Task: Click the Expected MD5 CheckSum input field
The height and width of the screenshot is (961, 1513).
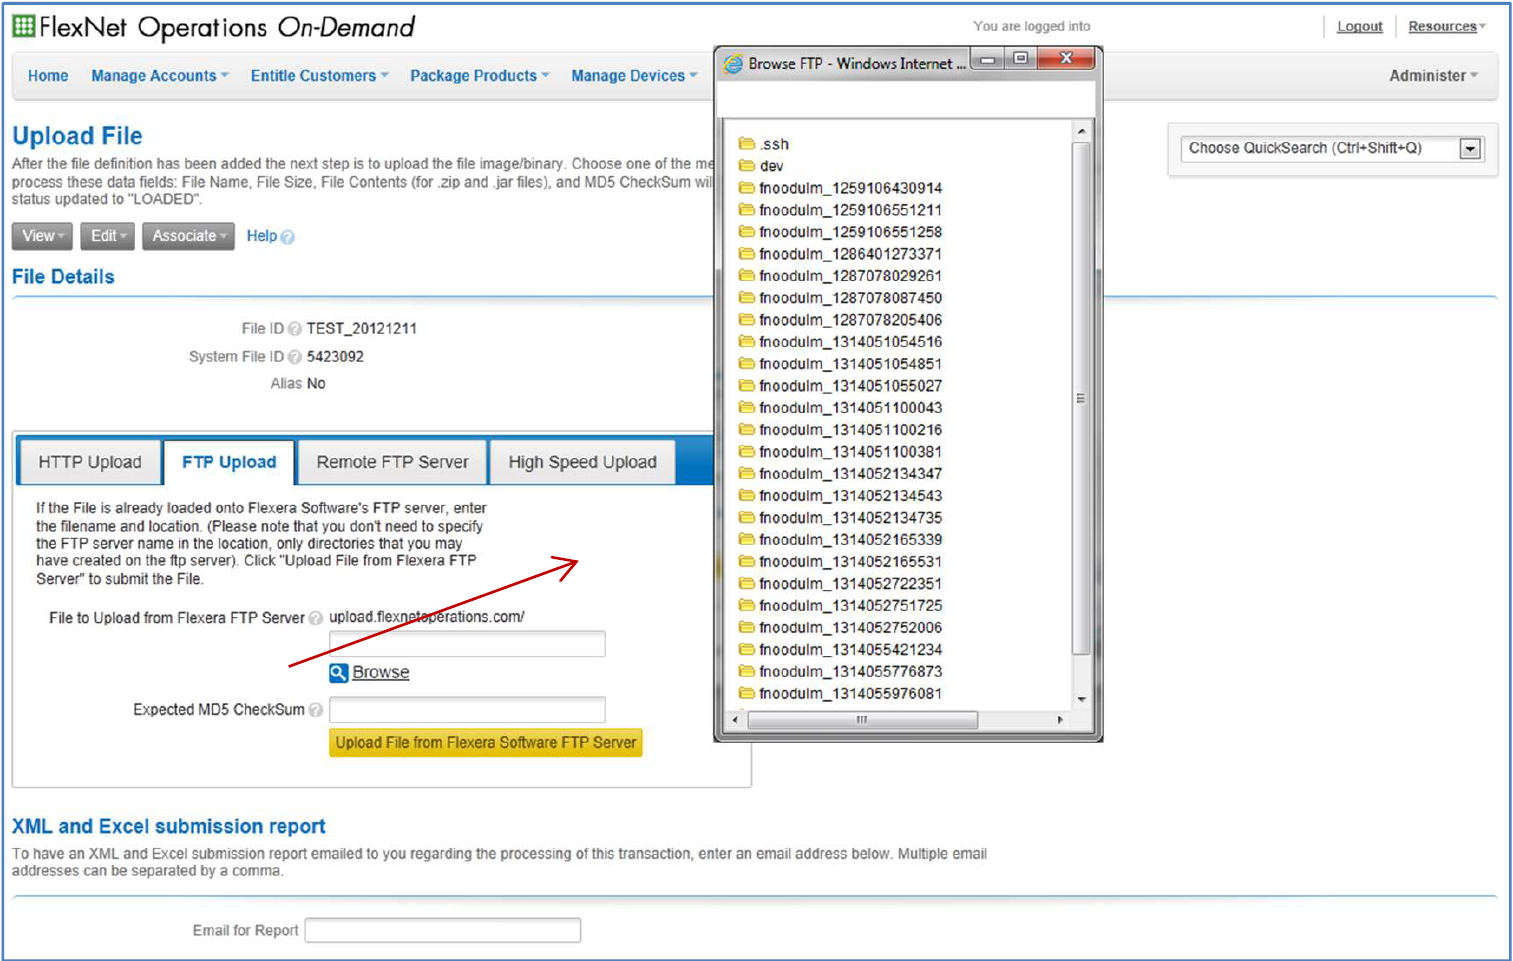Action: coord(467,710)
